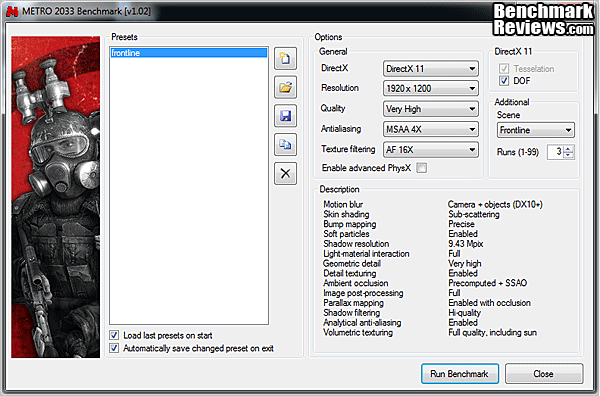Click the Runs (1-99) number field
This screenshot has width=600, height=396.
coord(555,152)
